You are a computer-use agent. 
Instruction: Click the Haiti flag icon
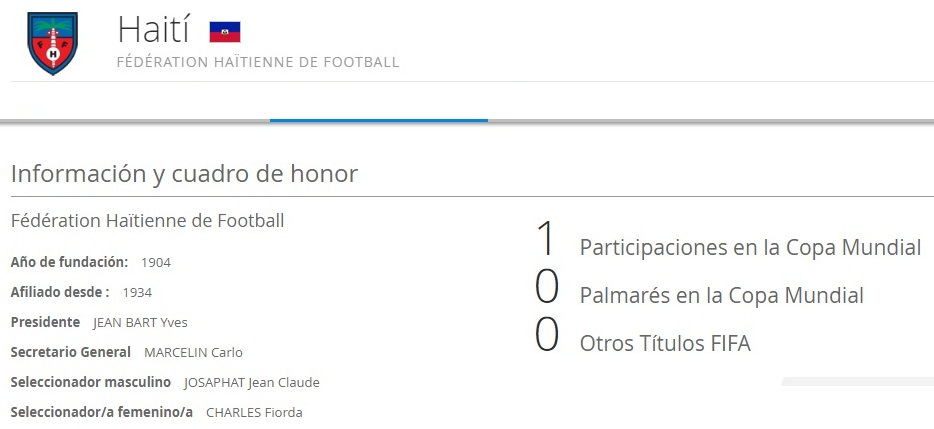click(224, 32)
